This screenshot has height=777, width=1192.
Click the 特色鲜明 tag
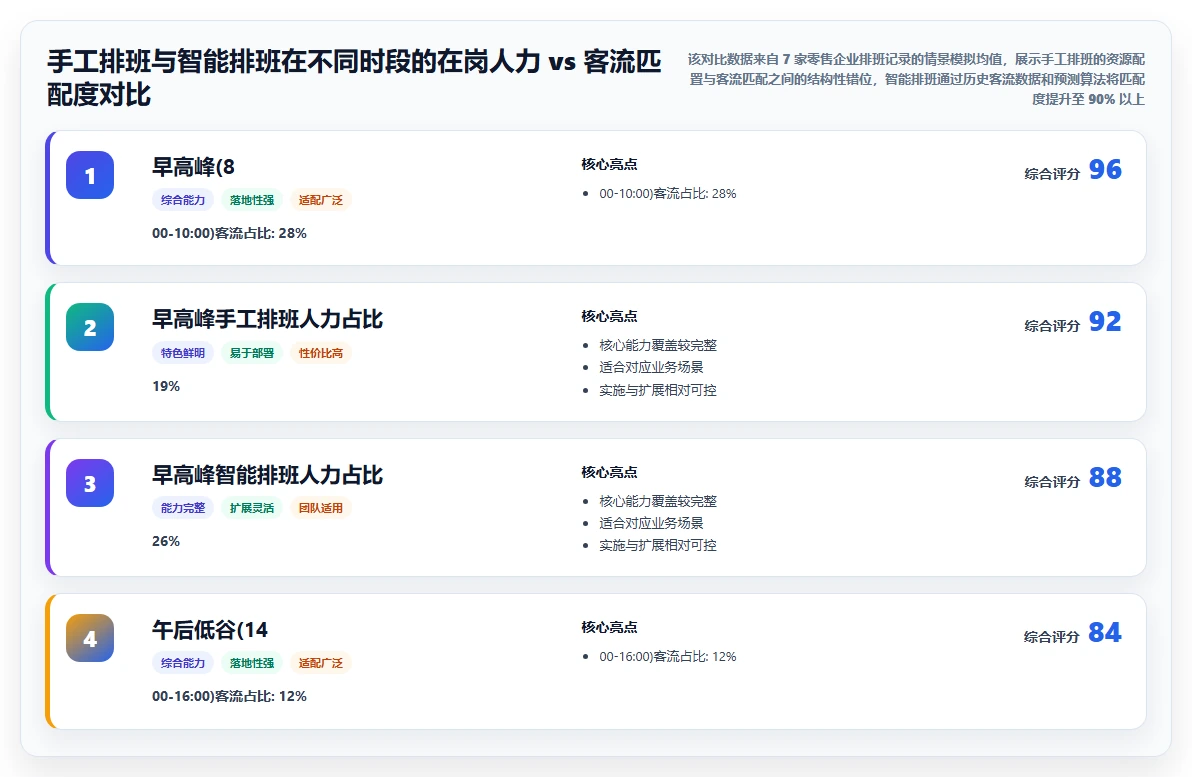[x=182, y=353]
